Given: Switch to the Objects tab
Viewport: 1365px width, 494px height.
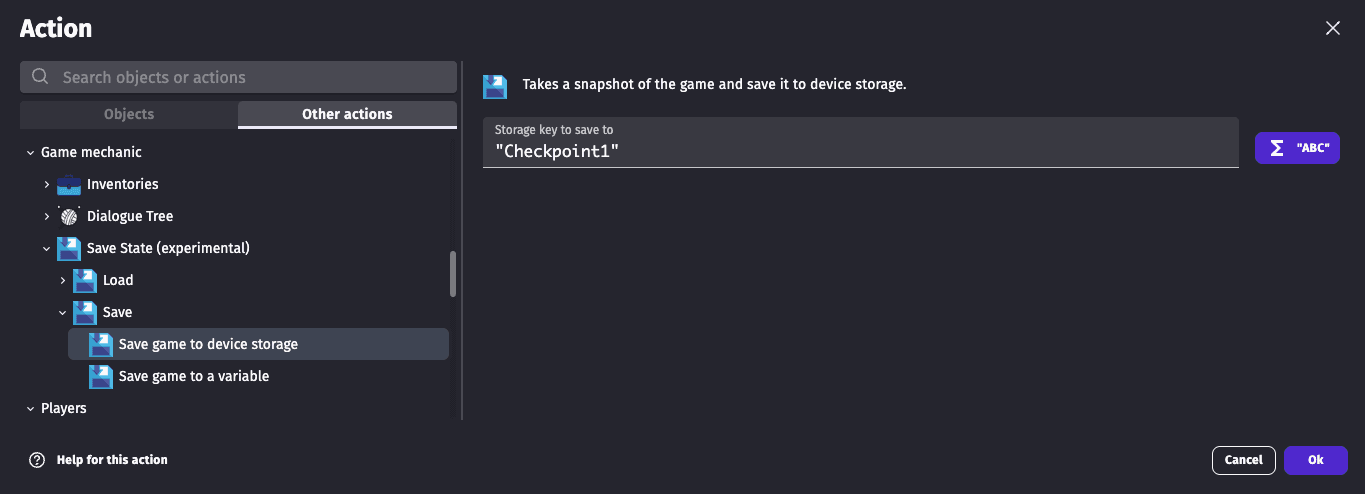Looking at the screenshot, I should coord(129,114).
